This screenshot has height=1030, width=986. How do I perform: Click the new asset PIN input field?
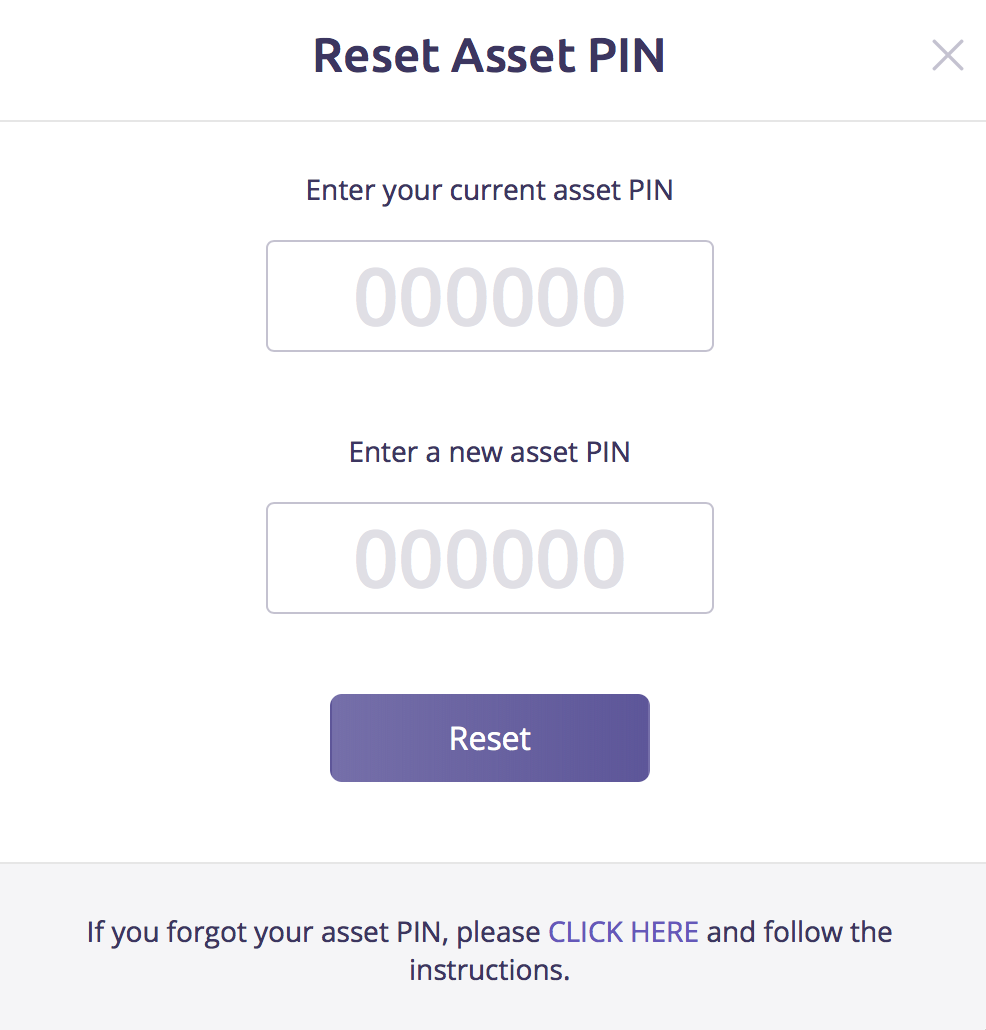(x=490, y=558)
